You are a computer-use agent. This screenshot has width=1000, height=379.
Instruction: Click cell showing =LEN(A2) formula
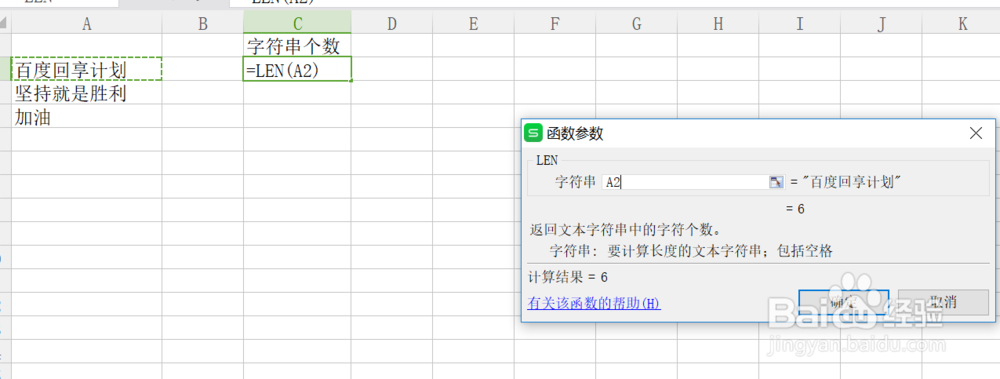click(x=297, y=69)
